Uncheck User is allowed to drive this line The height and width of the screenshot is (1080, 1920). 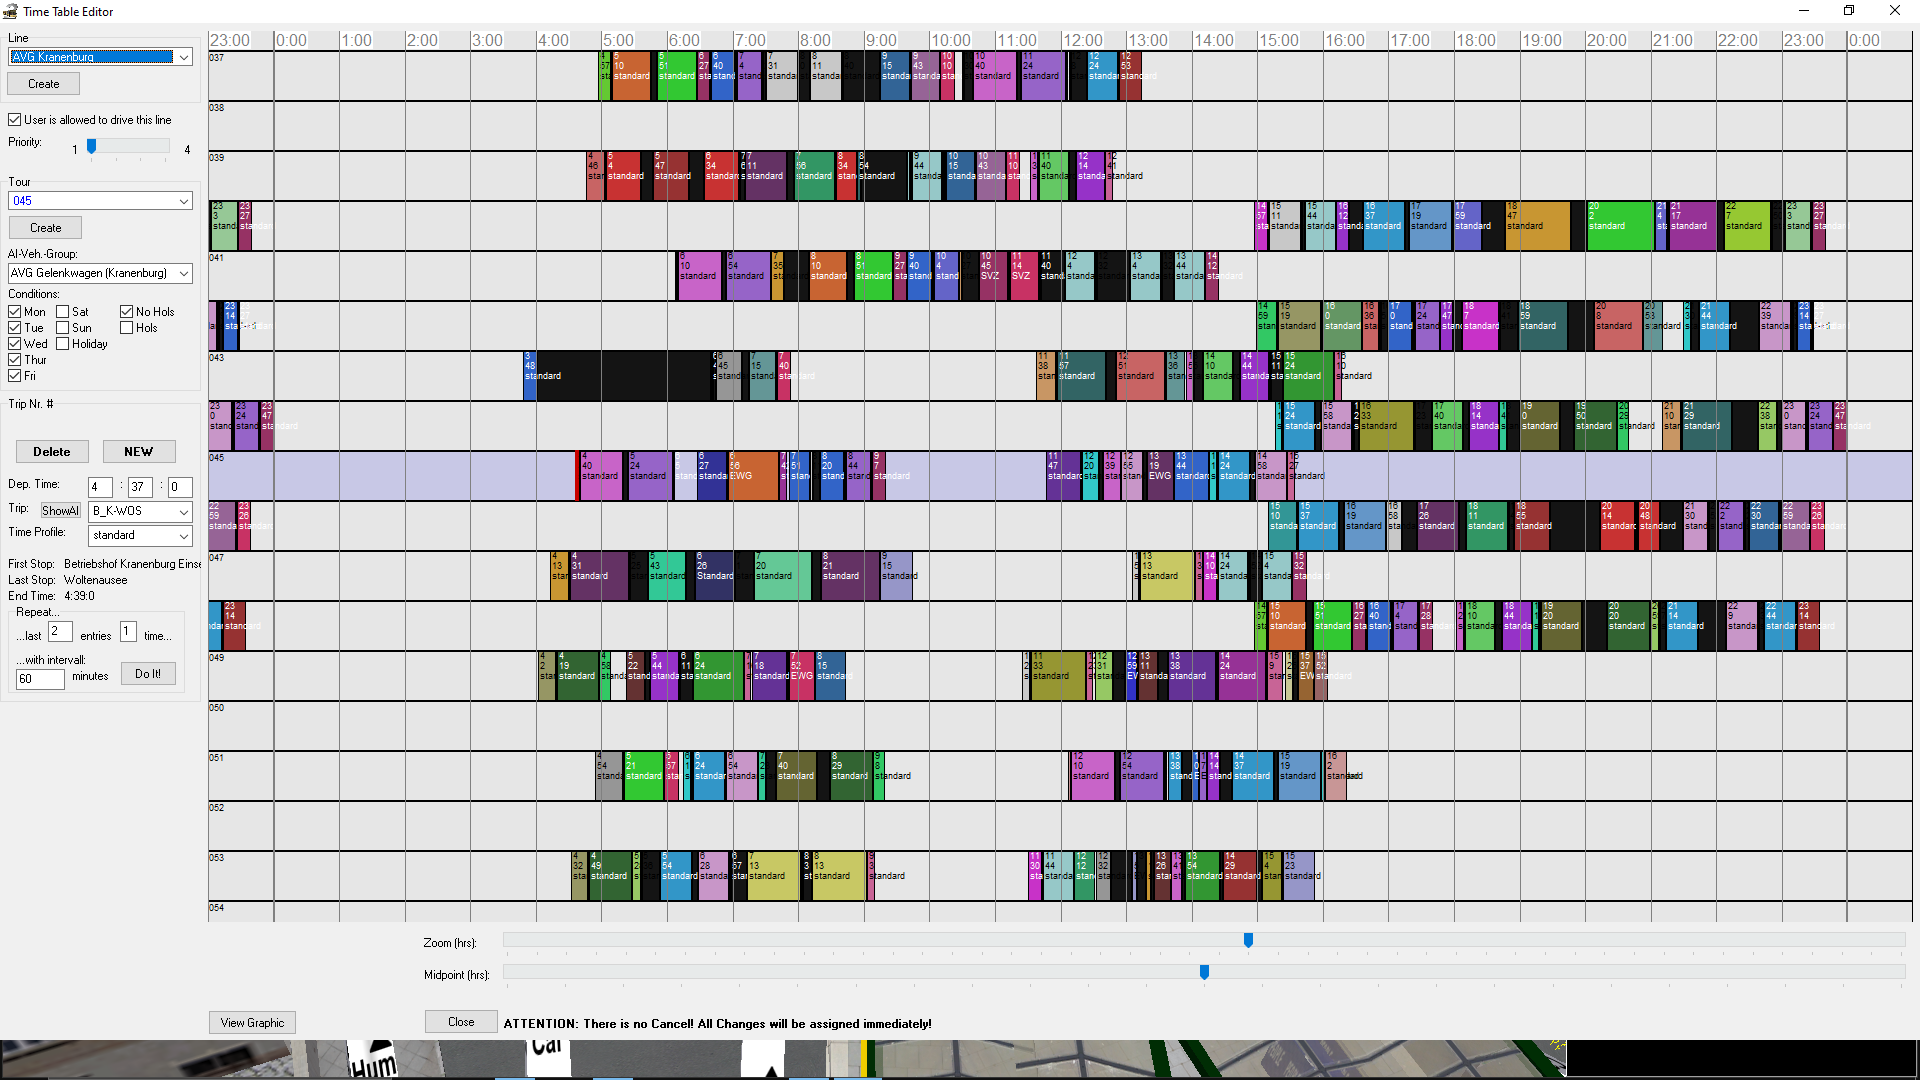(15, 120)
